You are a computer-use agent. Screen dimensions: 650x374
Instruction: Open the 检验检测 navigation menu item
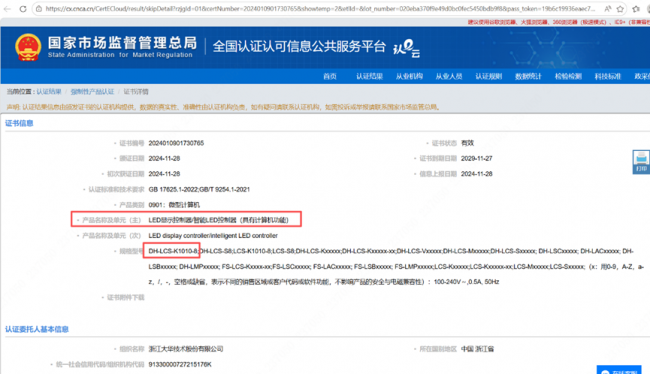[x=568, y=76]
